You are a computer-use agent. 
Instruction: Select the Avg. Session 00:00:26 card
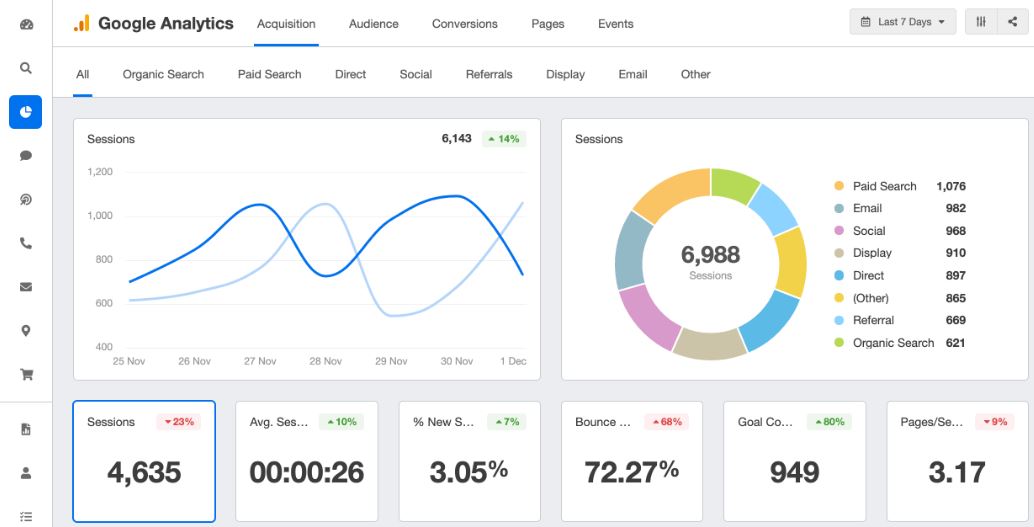307,461
